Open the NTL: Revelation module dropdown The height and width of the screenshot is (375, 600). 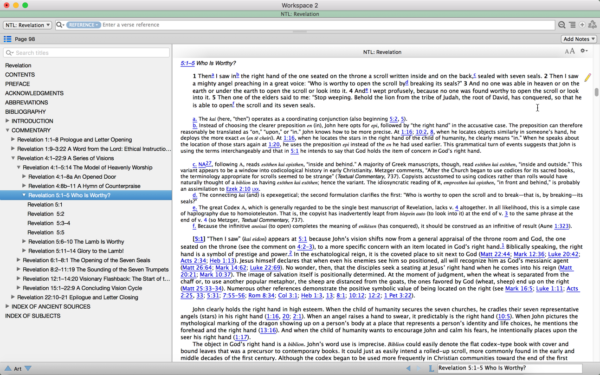coord(27,25)
